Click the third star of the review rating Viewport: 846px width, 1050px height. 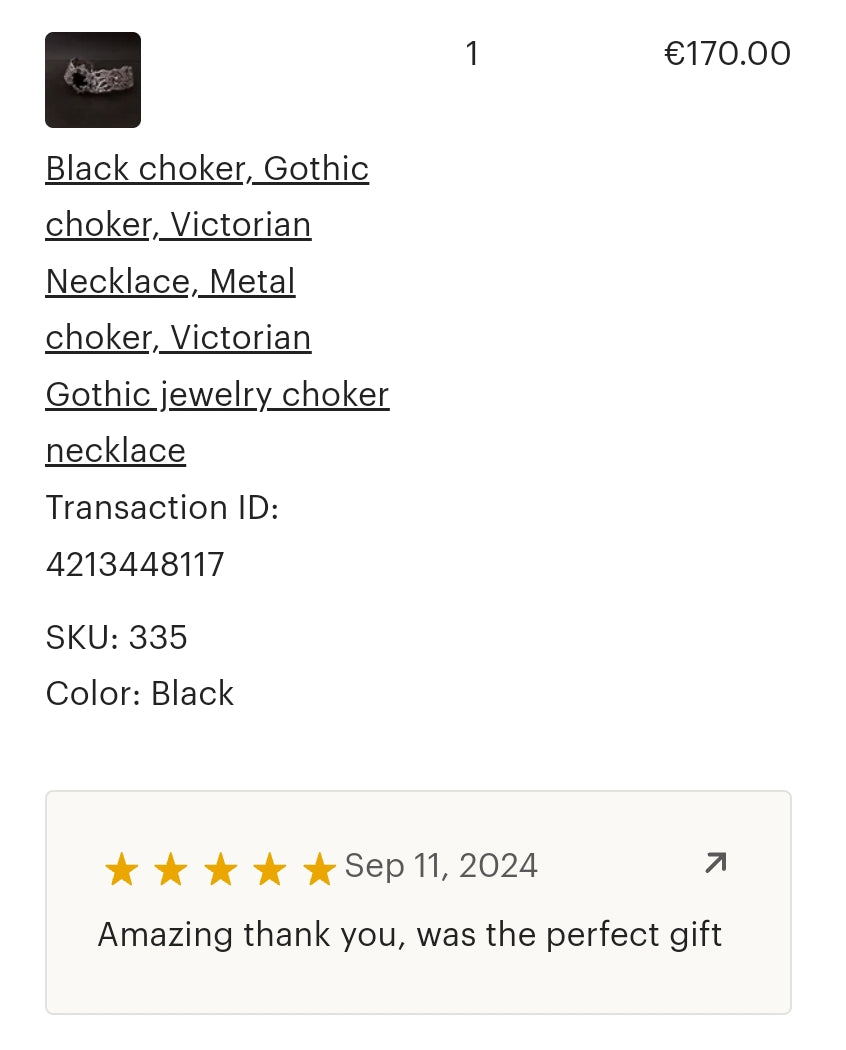point(220,868)
